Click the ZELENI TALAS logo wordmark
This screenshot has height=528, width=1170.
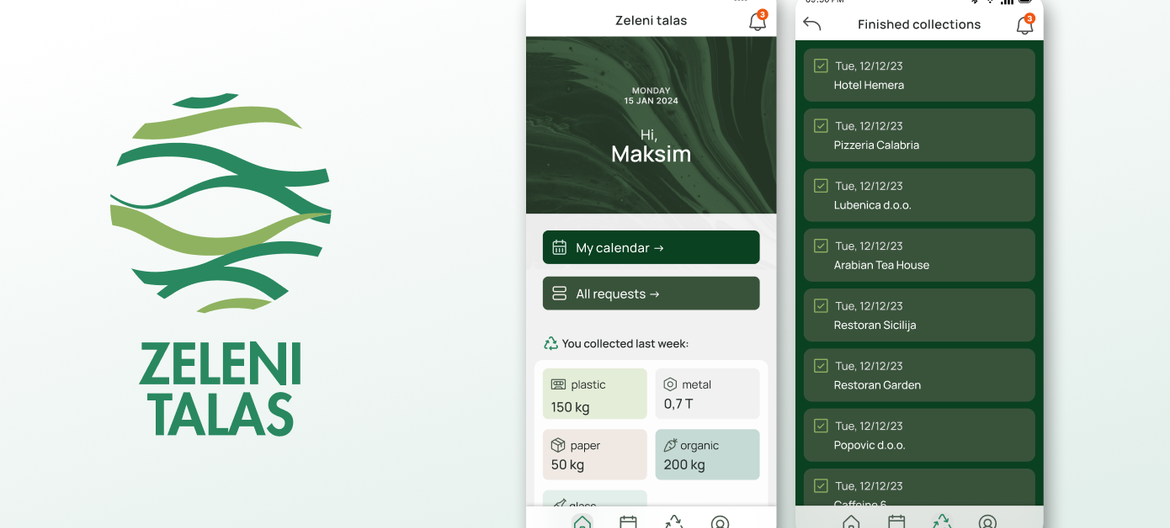pyautogui.click(x=220, y=389)
